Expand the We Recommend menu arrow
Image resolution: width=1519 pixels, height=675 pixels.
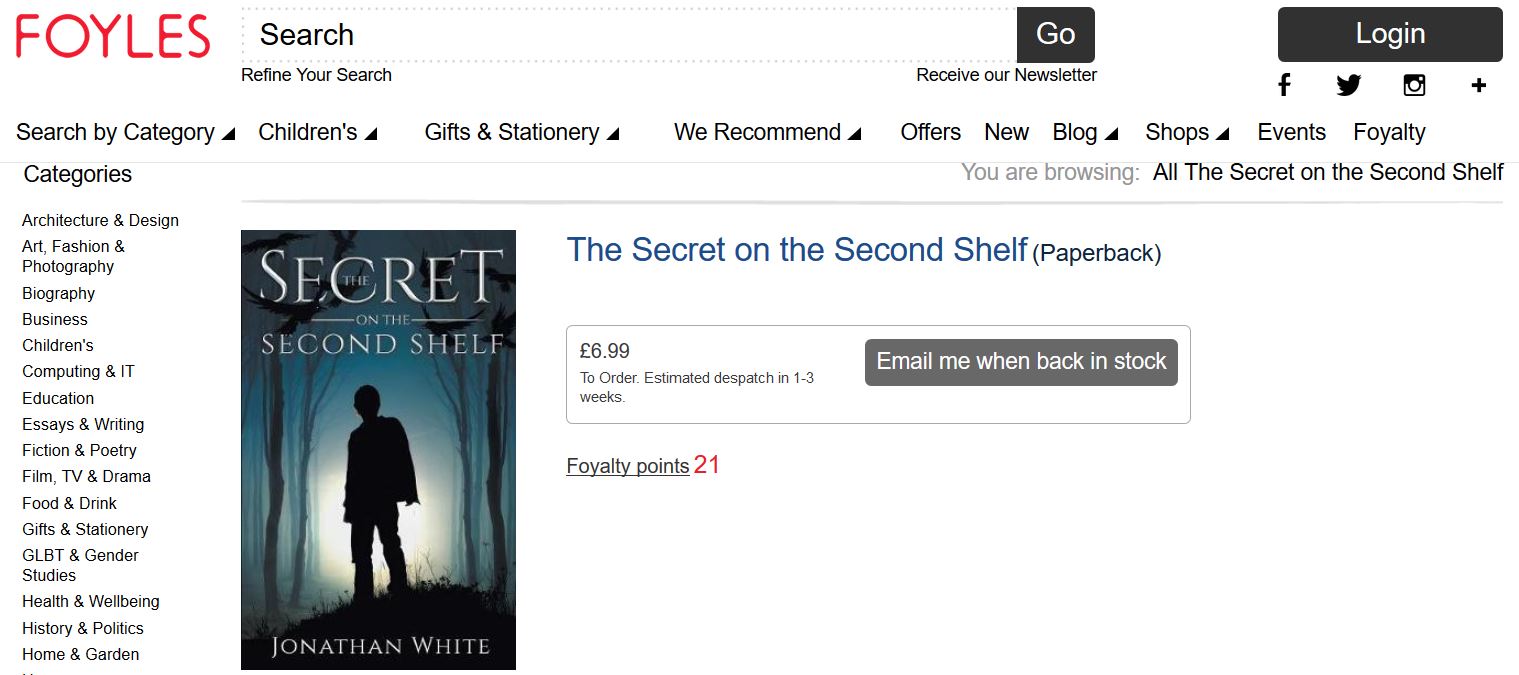click(855, 134)
